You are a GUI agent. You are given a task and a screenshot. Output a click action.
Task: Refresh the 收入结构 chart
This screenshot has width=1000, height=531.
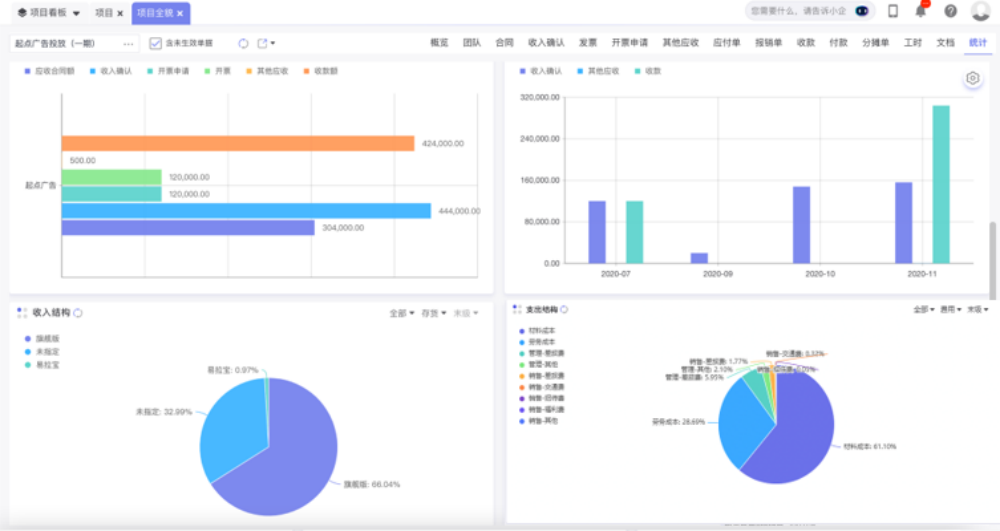78,313
